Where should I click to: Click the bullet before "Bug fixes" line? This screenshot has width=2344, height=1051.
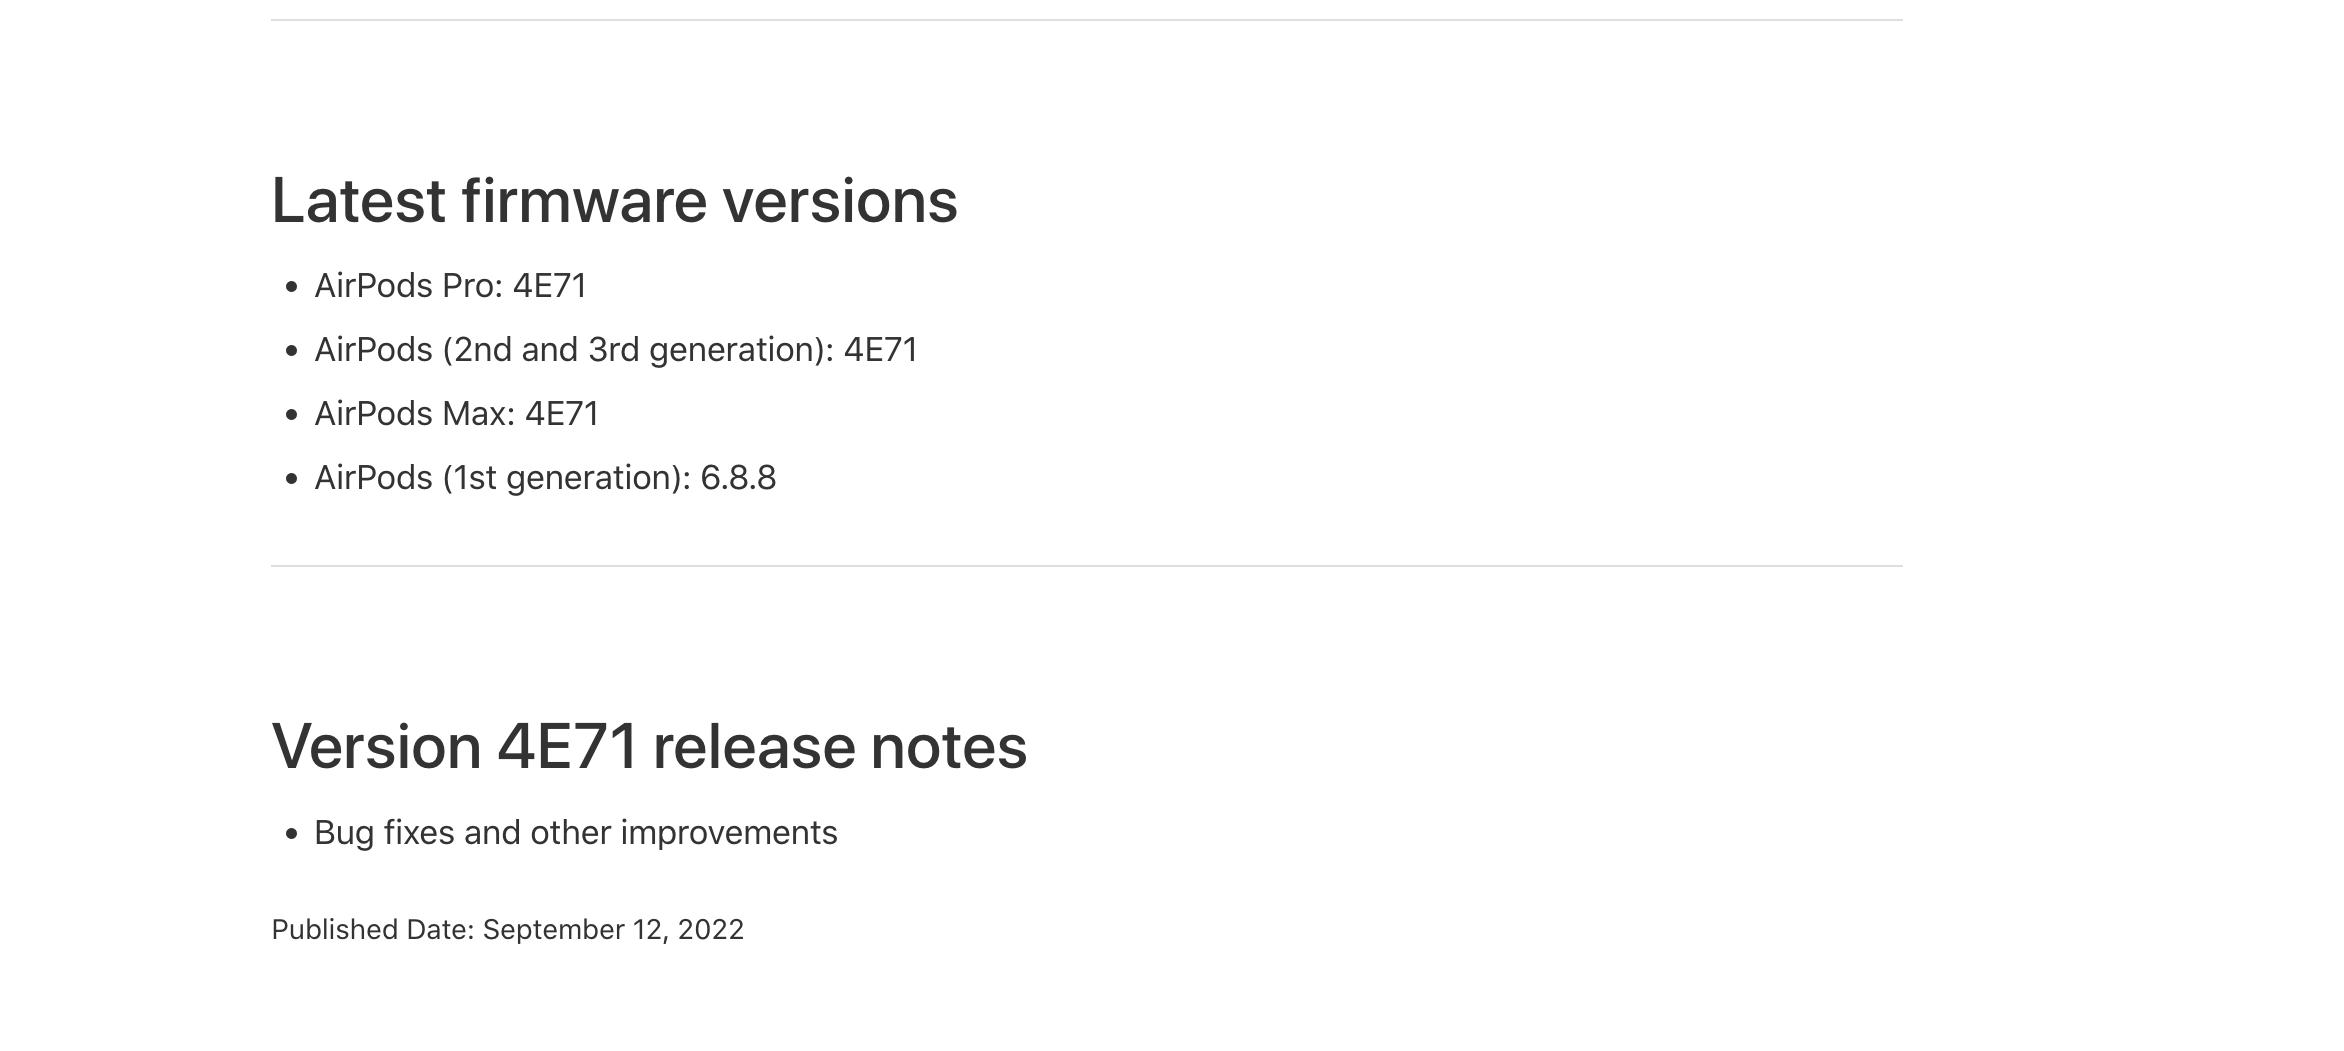(292, 834)
